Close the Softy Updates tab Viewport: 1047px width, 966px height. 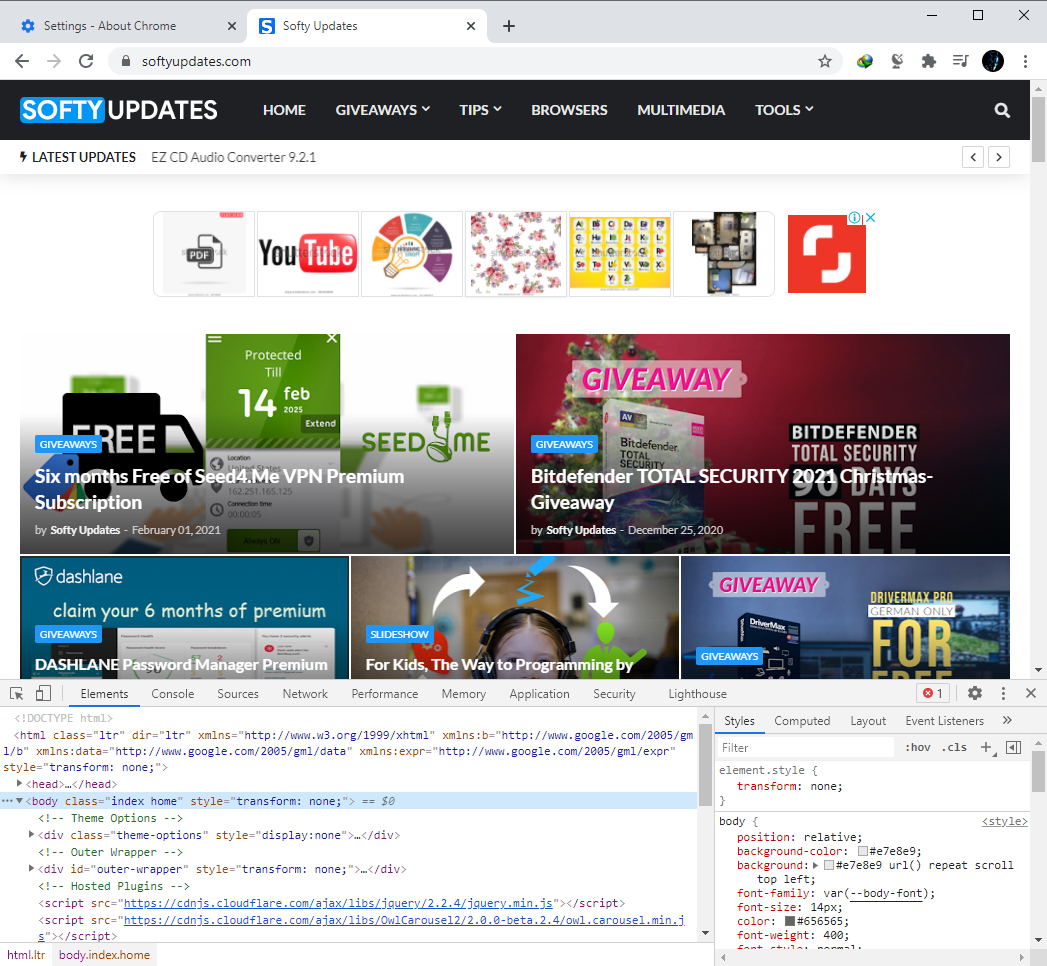click(x=471, y=26)
